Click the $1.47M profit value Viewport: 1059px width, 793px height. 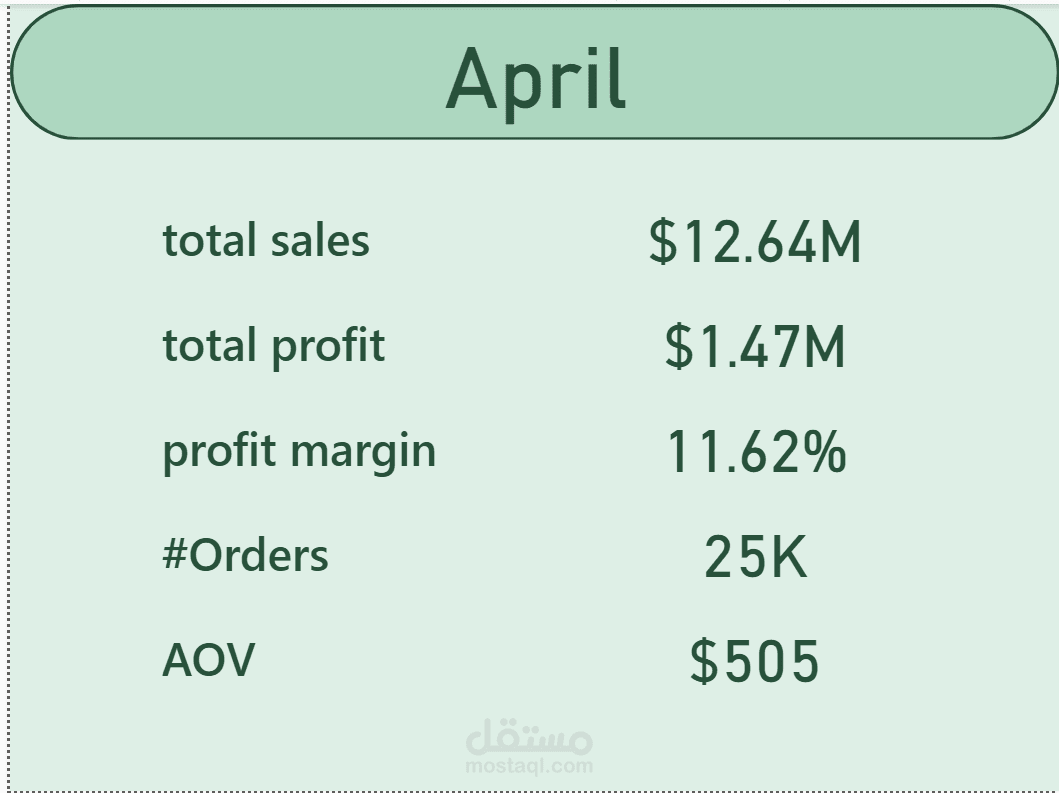point(754,347)
